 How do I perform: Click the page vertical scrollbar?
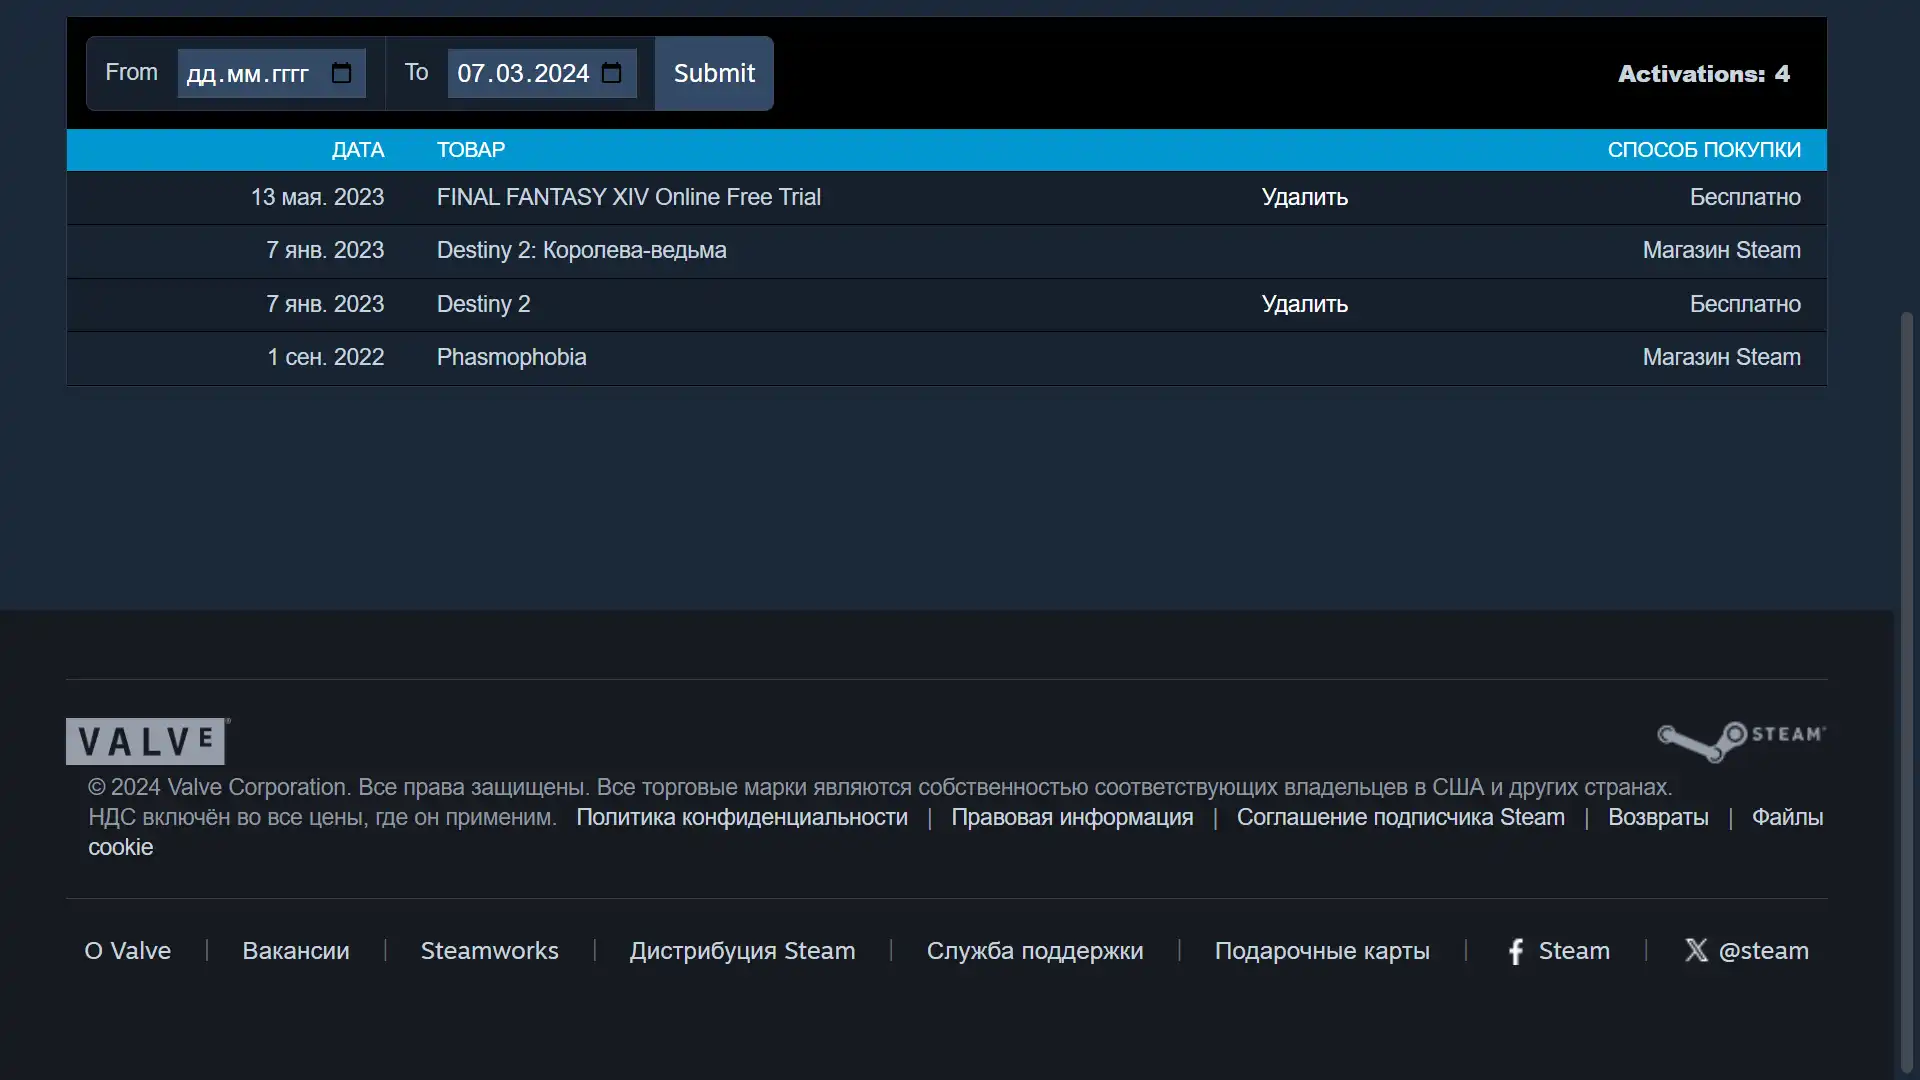point(1907,690)
